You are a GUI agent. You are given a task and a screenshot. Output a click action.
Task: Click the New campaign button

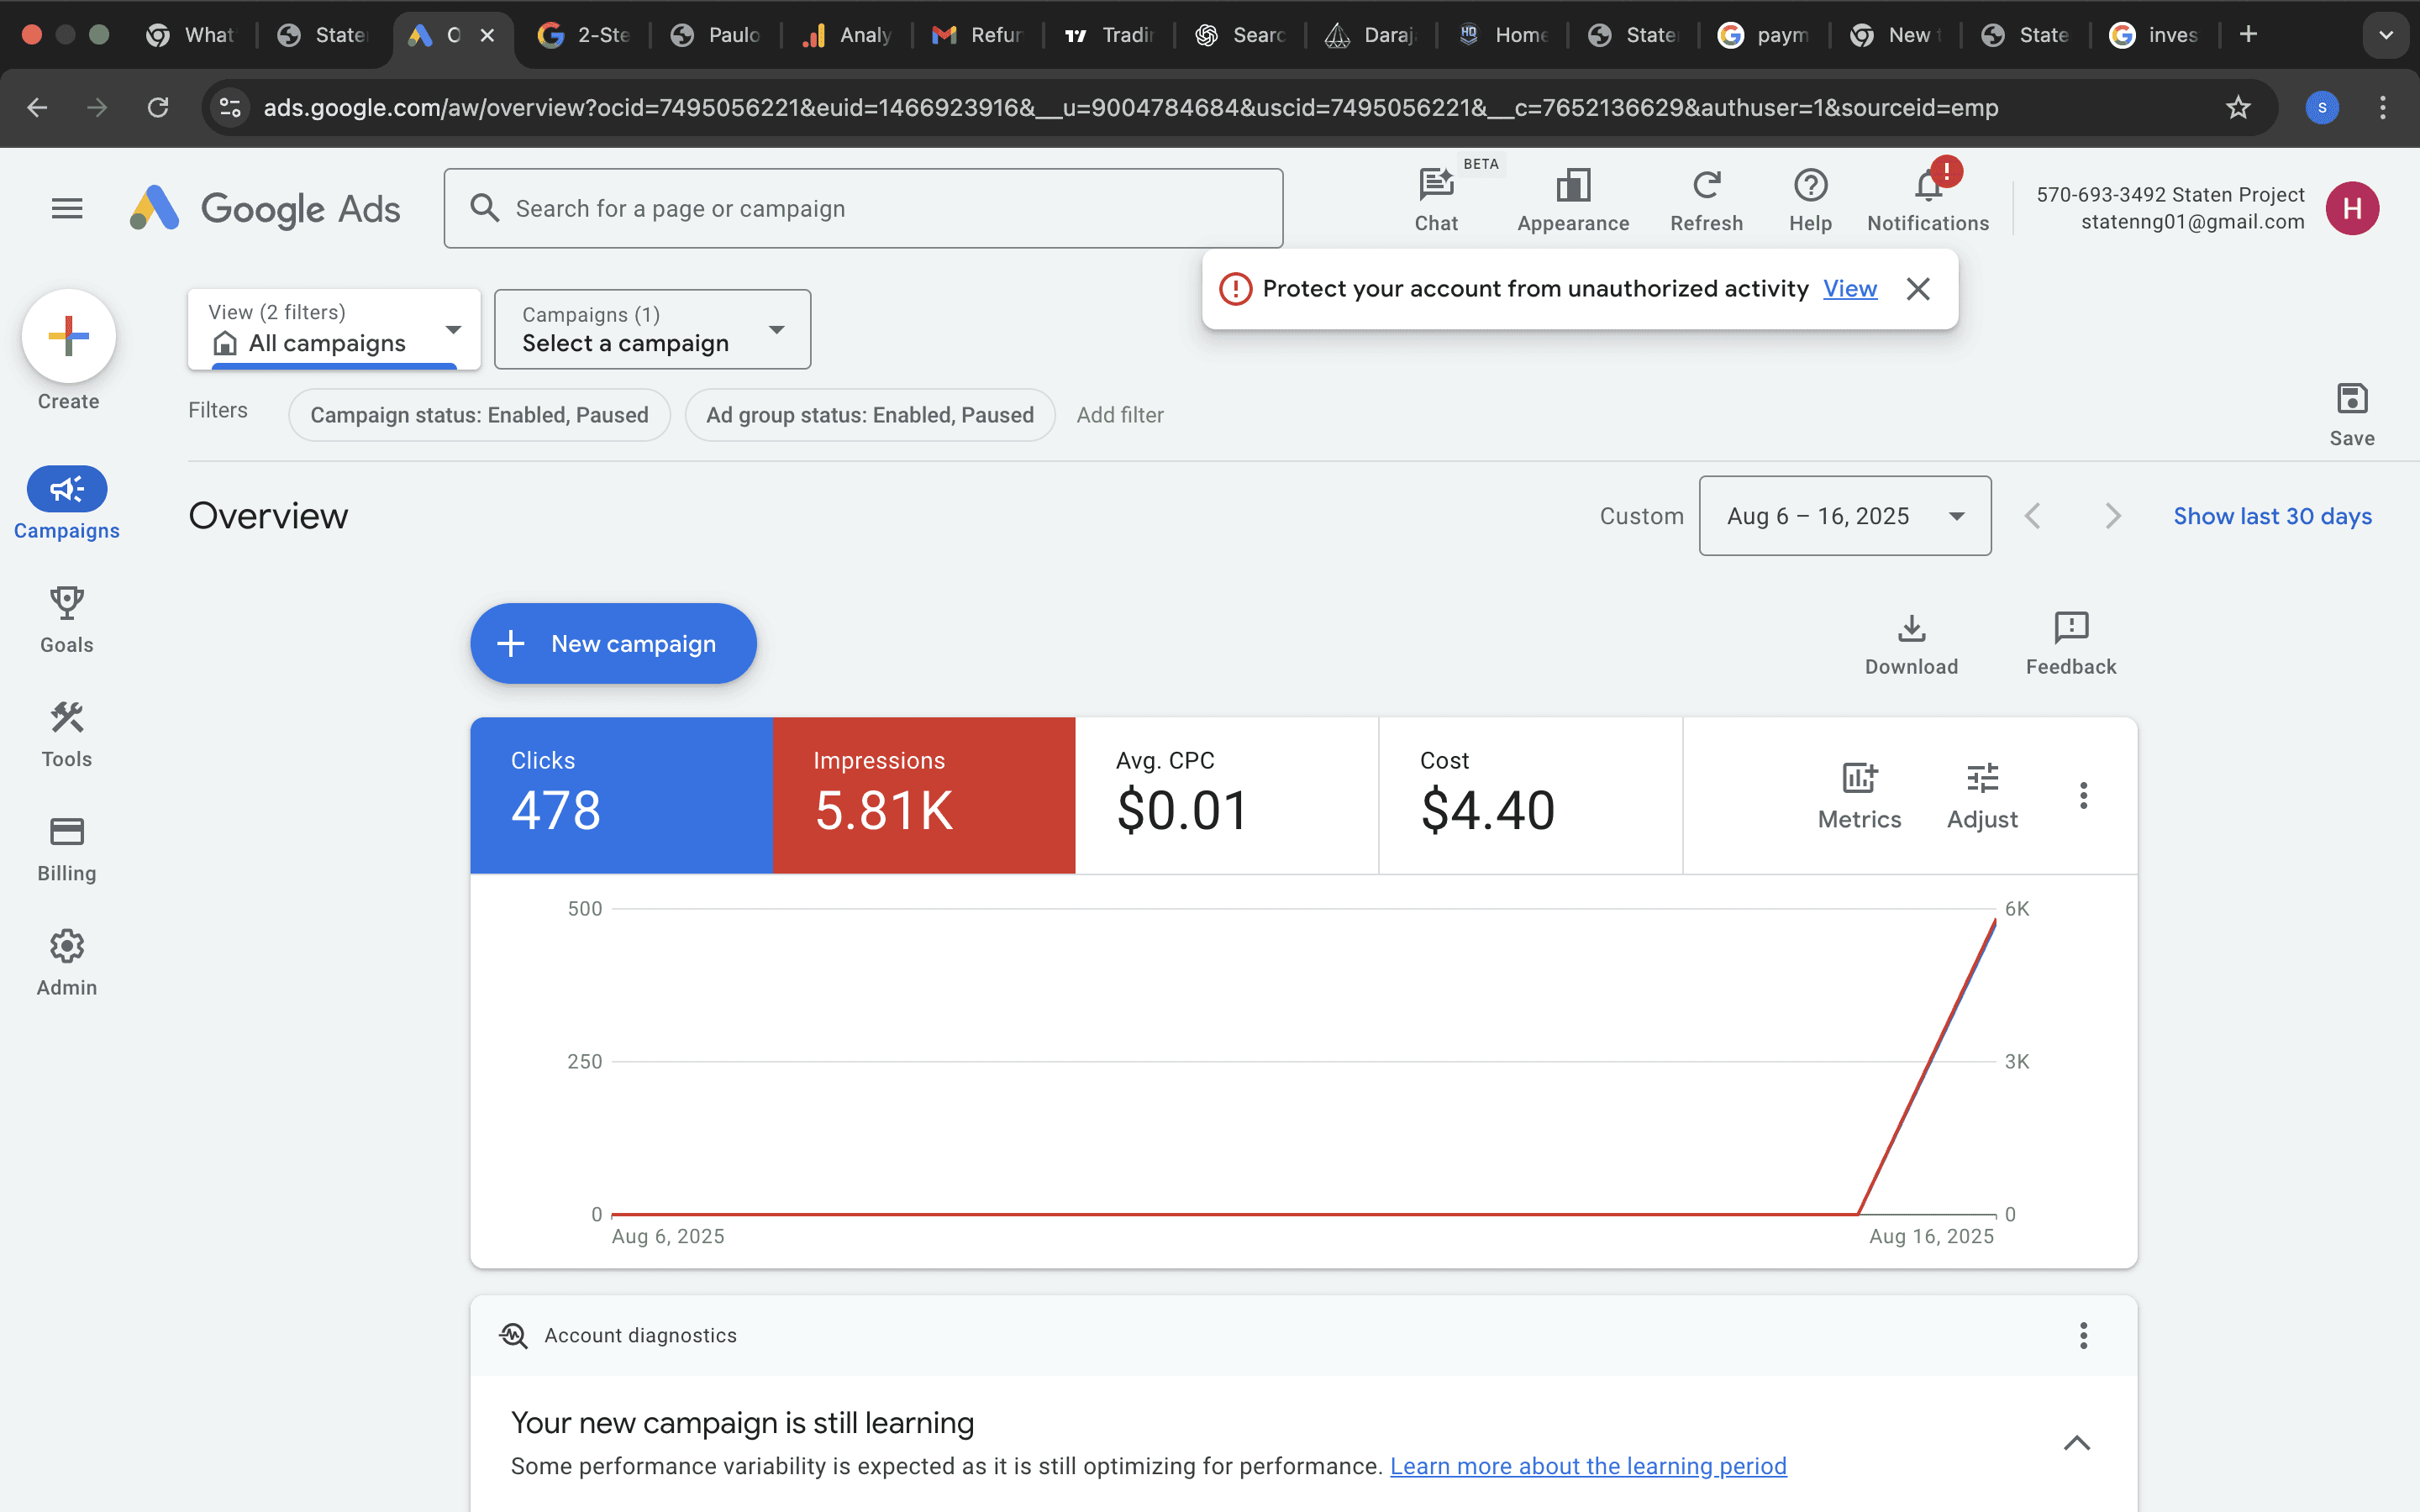613,643
